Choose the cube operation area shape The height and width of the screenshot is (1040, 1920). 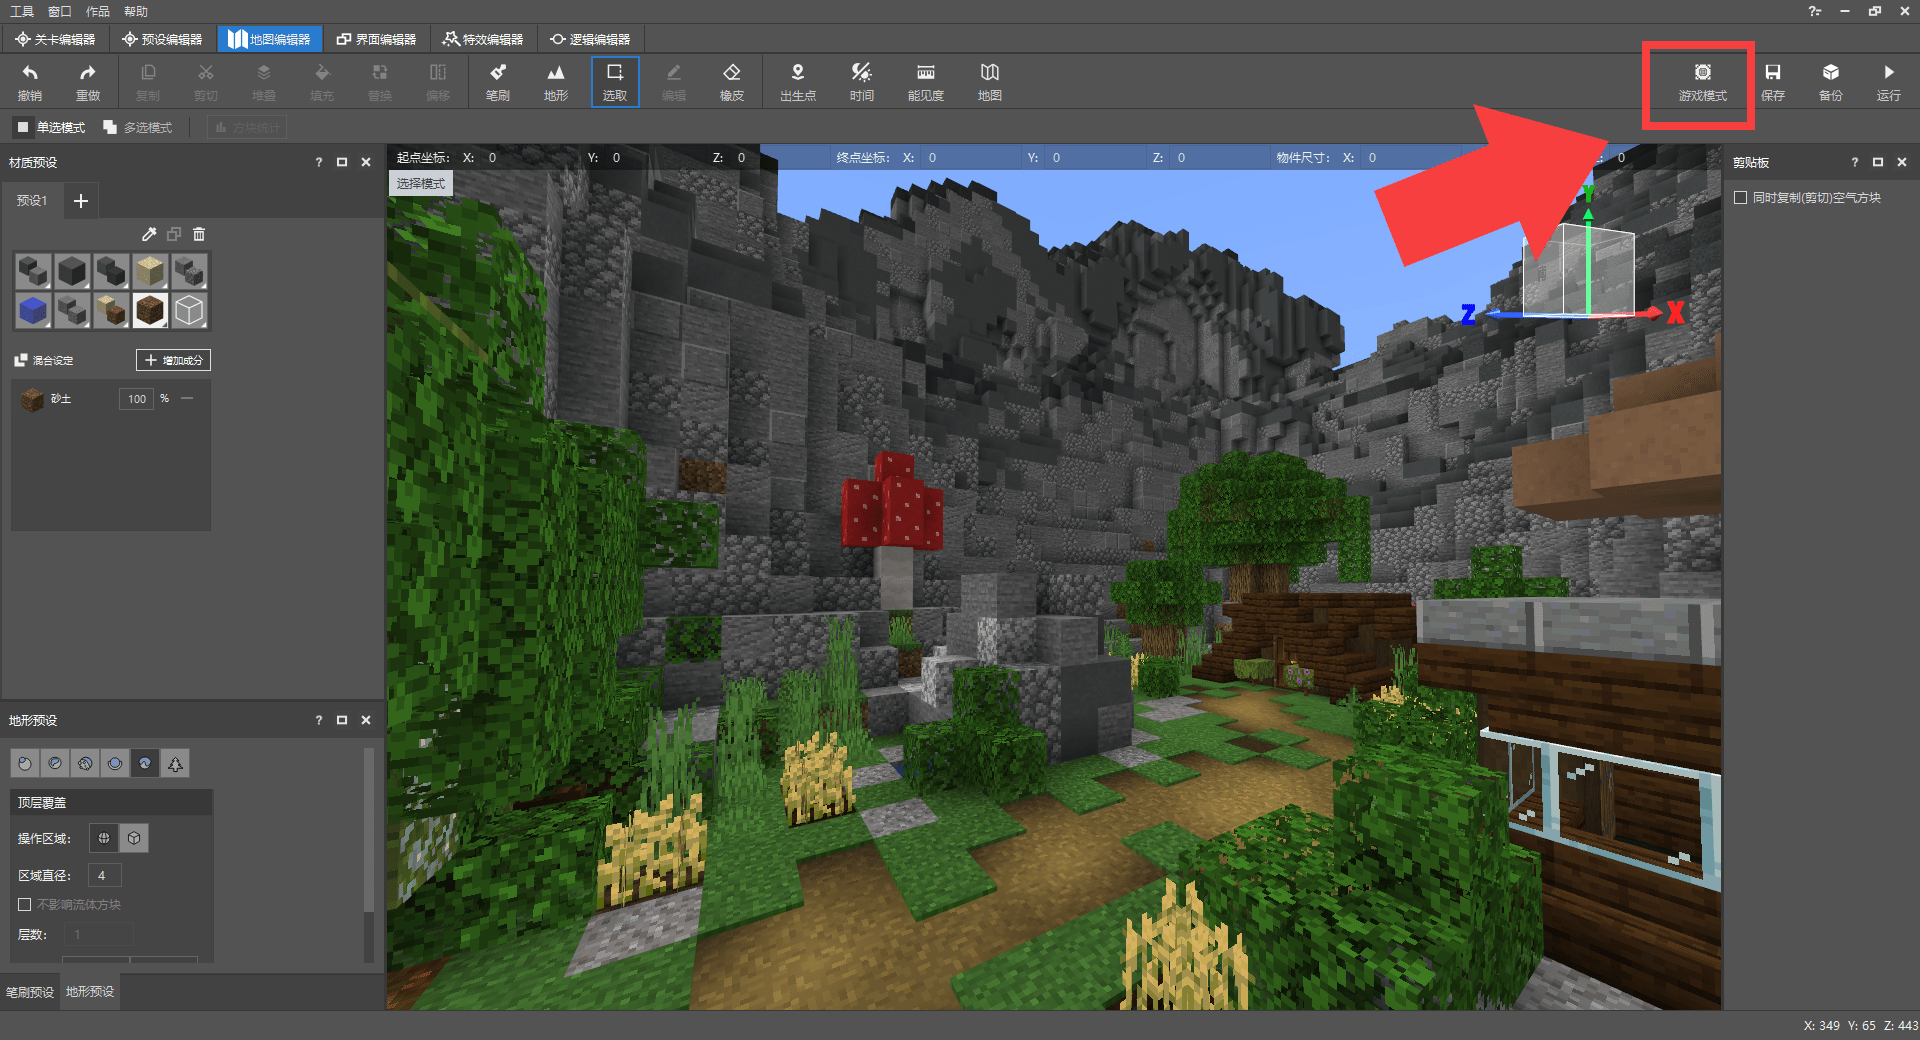click(134, 838)
